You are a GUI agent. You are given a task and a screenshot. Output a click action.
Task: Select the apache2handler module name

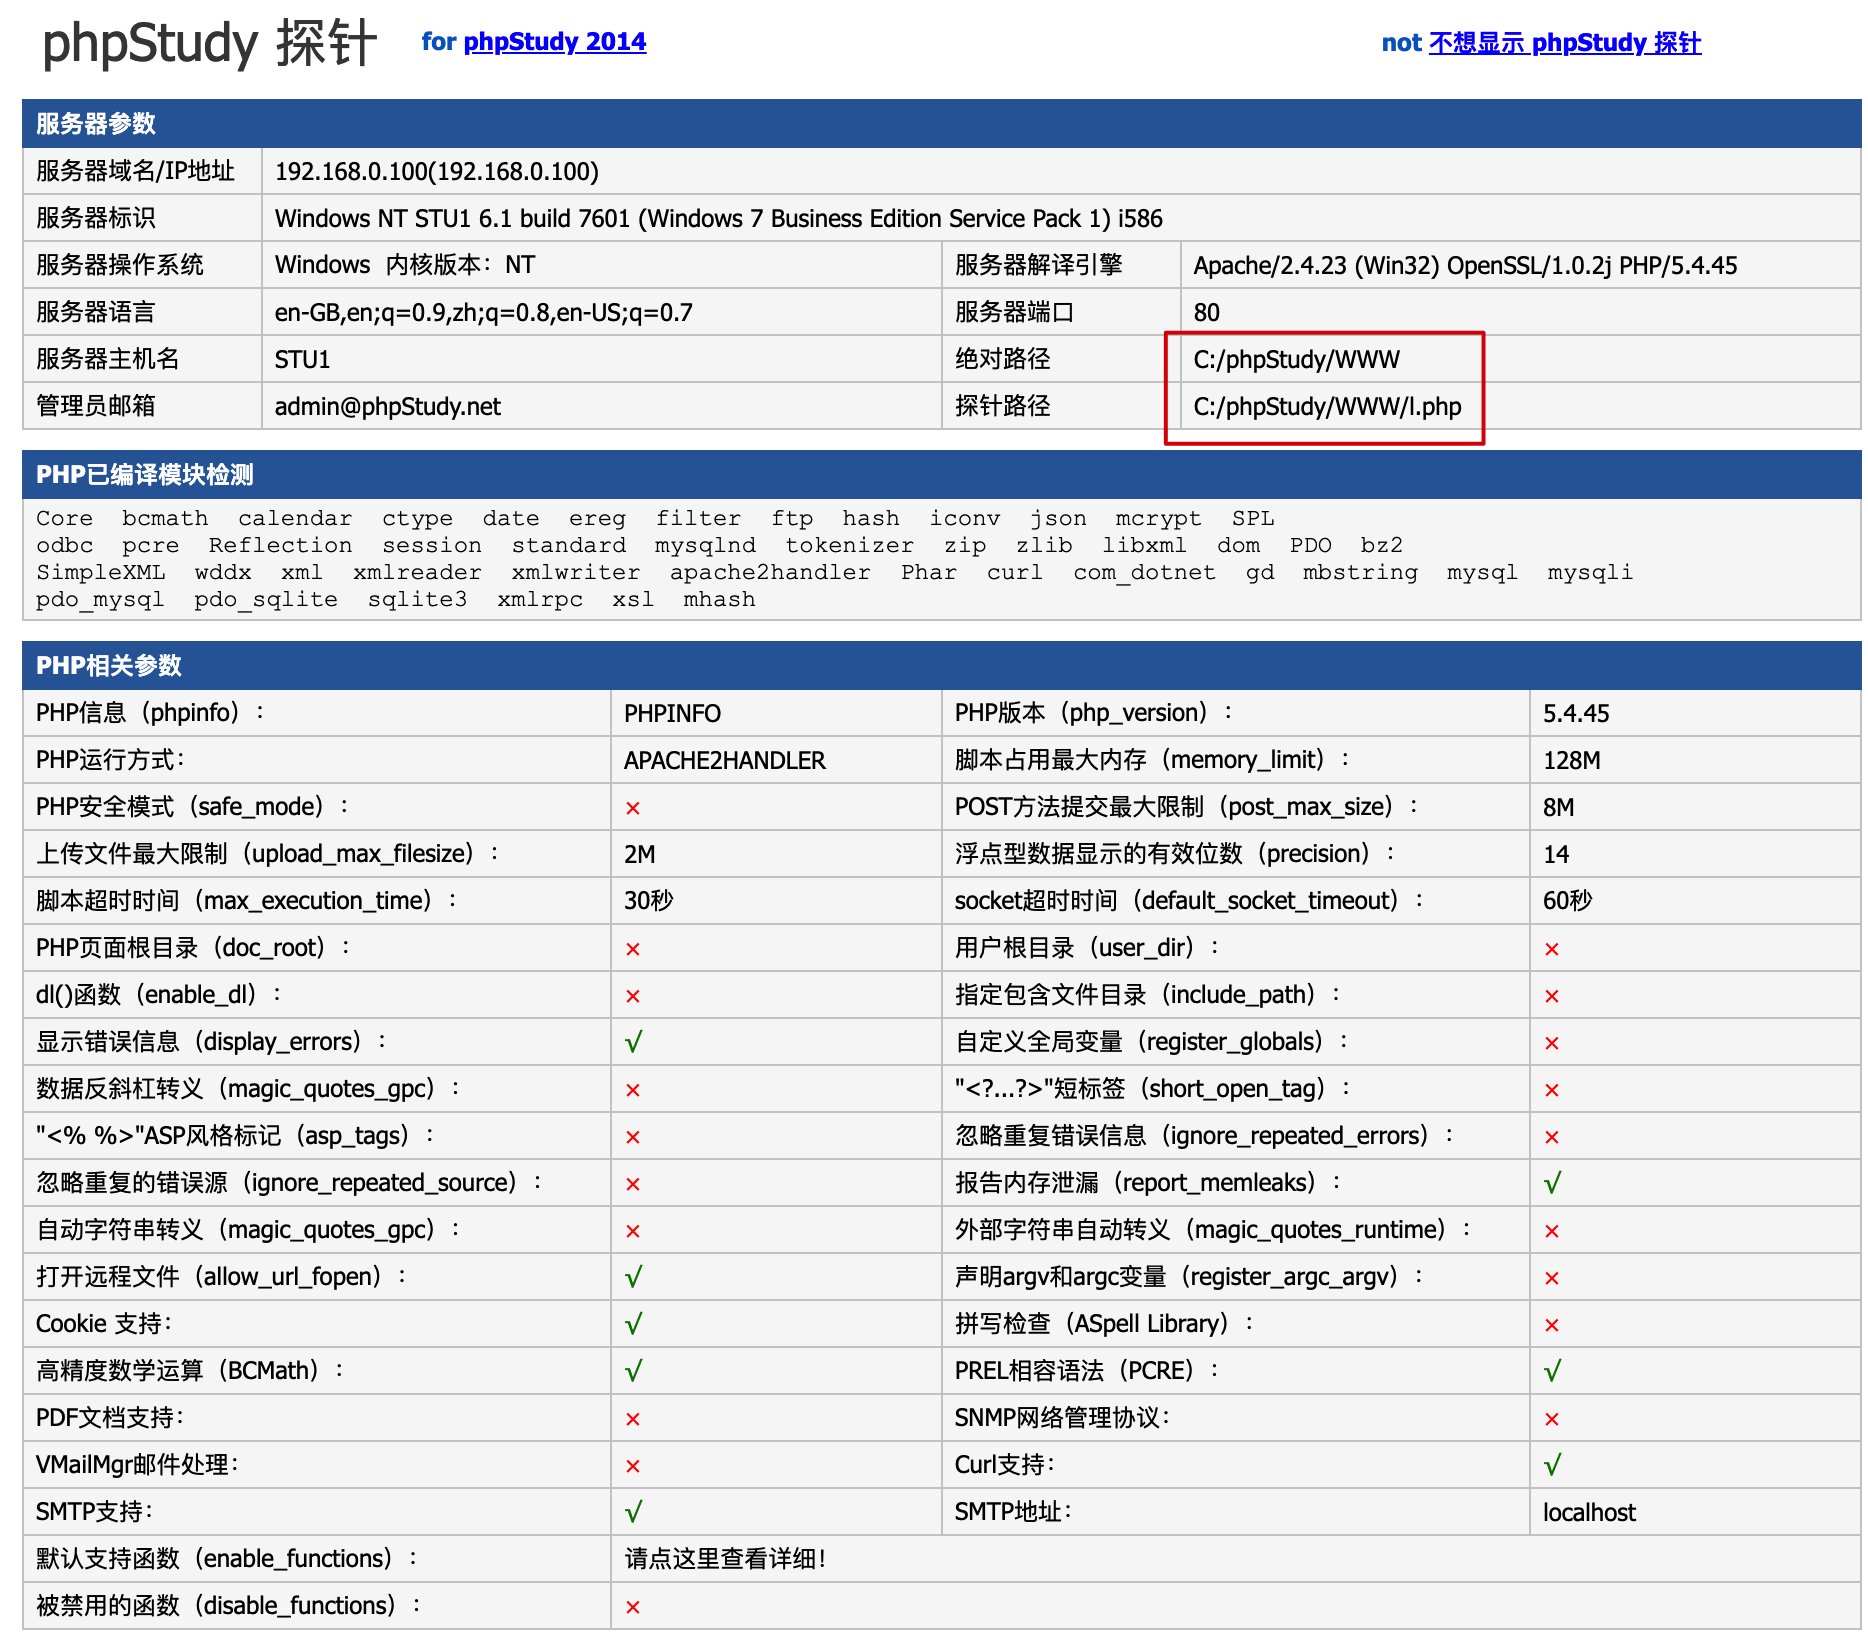770,572
